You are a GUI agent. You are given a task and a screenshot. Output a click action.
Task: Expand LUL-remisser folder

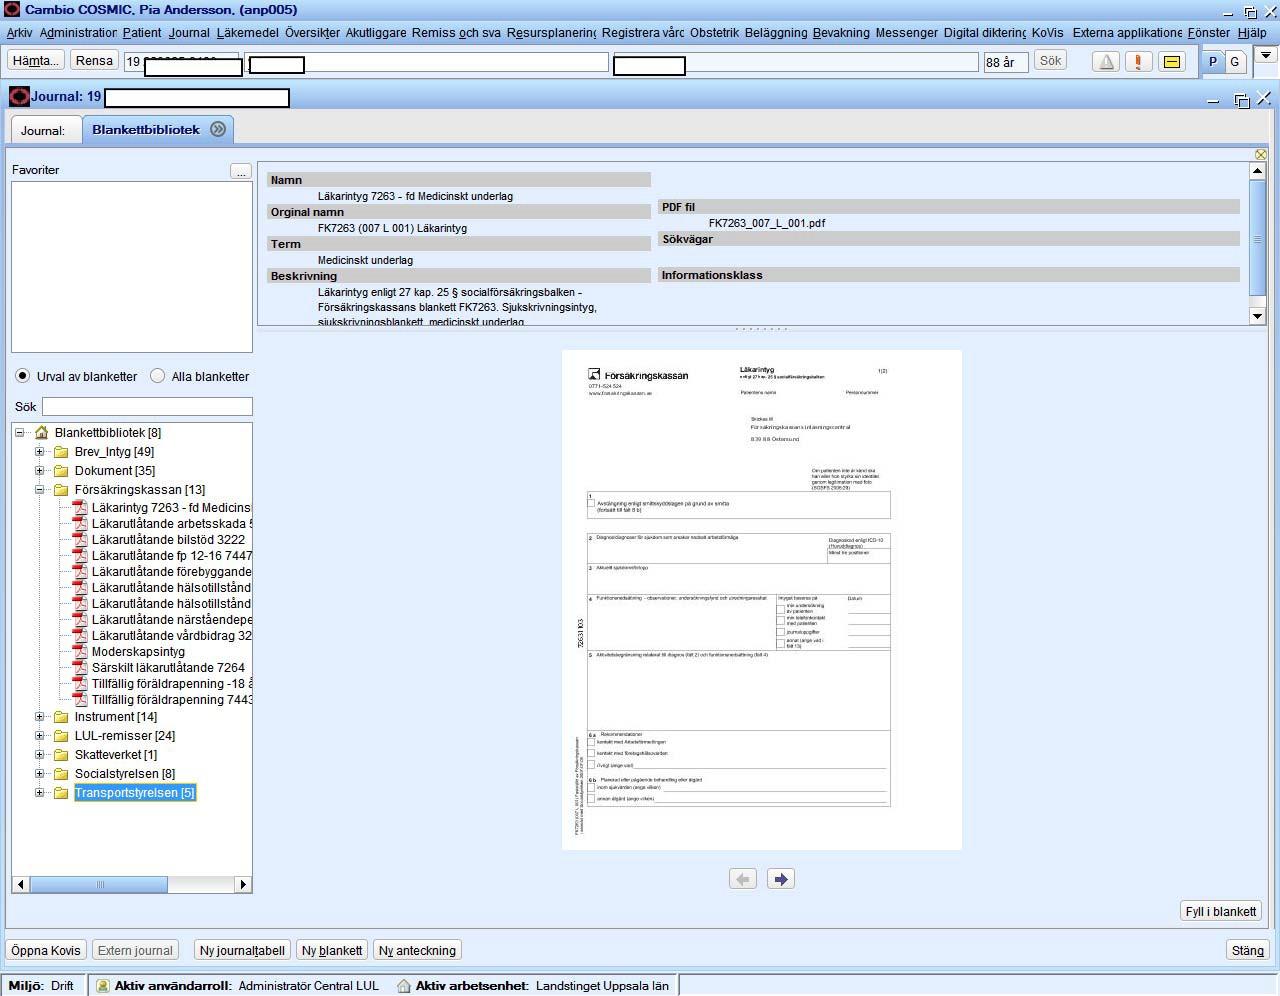[40, 736]
